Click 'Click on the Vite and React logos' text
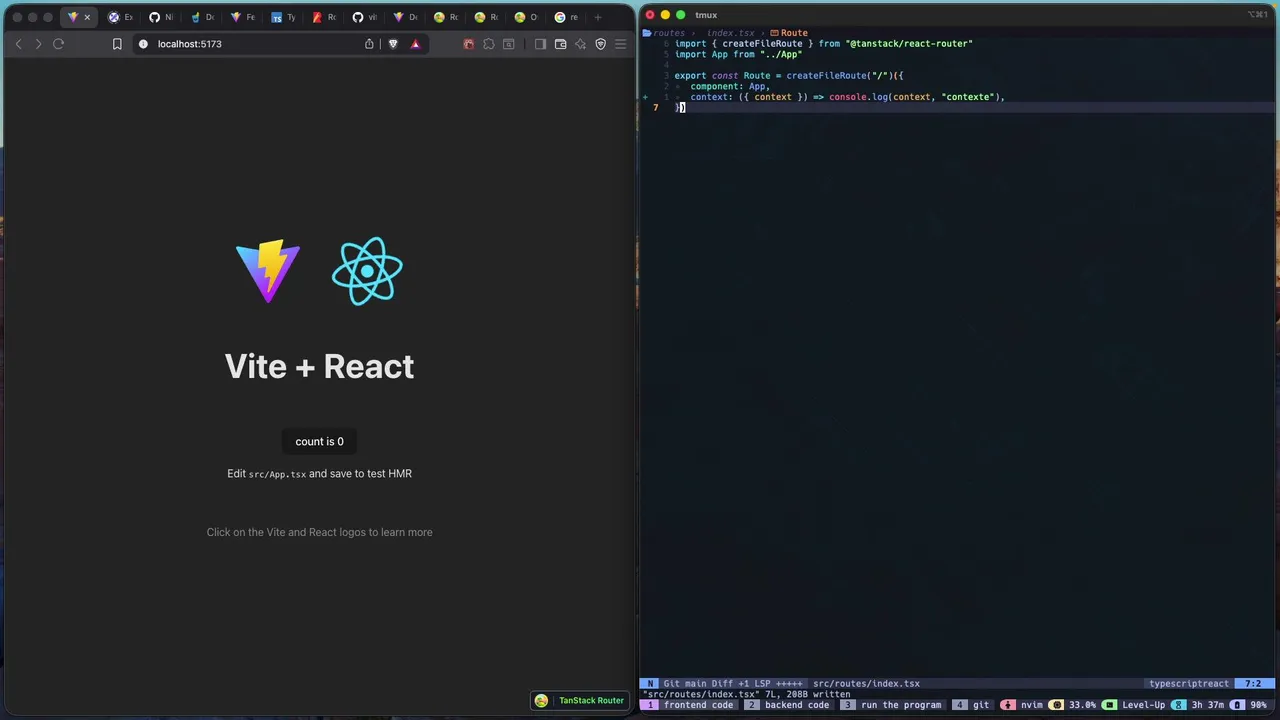 click(319, 532)
